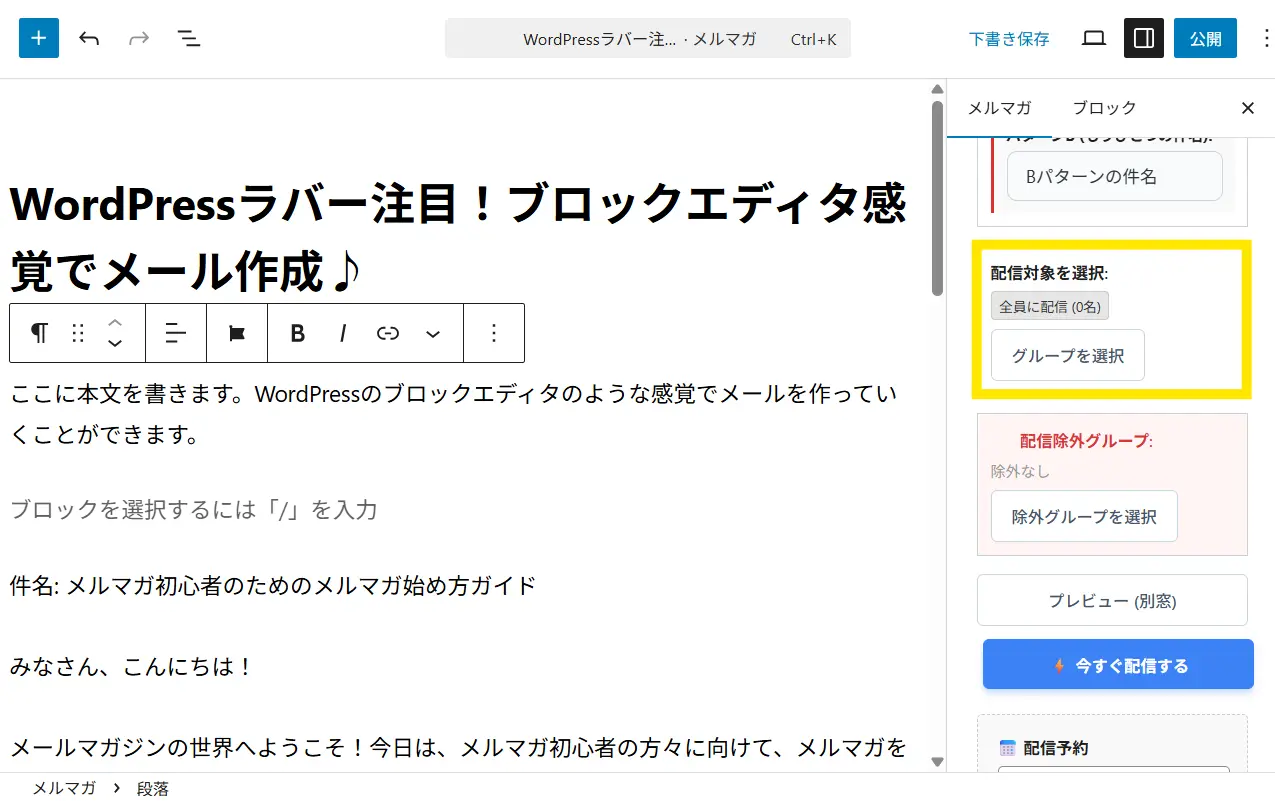The image size is (1275, 801).
Task: Select the メルマガ sidebar tab
Action: [x=999, y=108]
